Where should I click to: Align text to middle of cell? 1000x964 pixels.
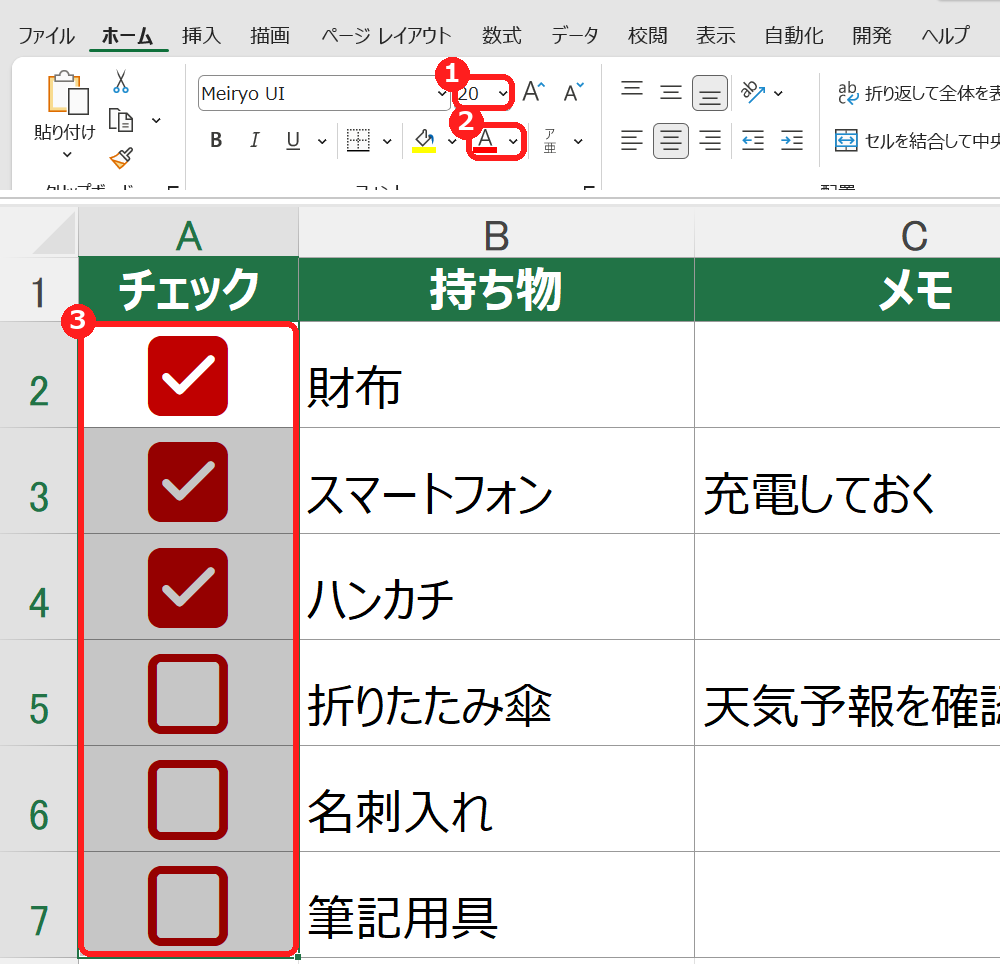coord(670,92)
